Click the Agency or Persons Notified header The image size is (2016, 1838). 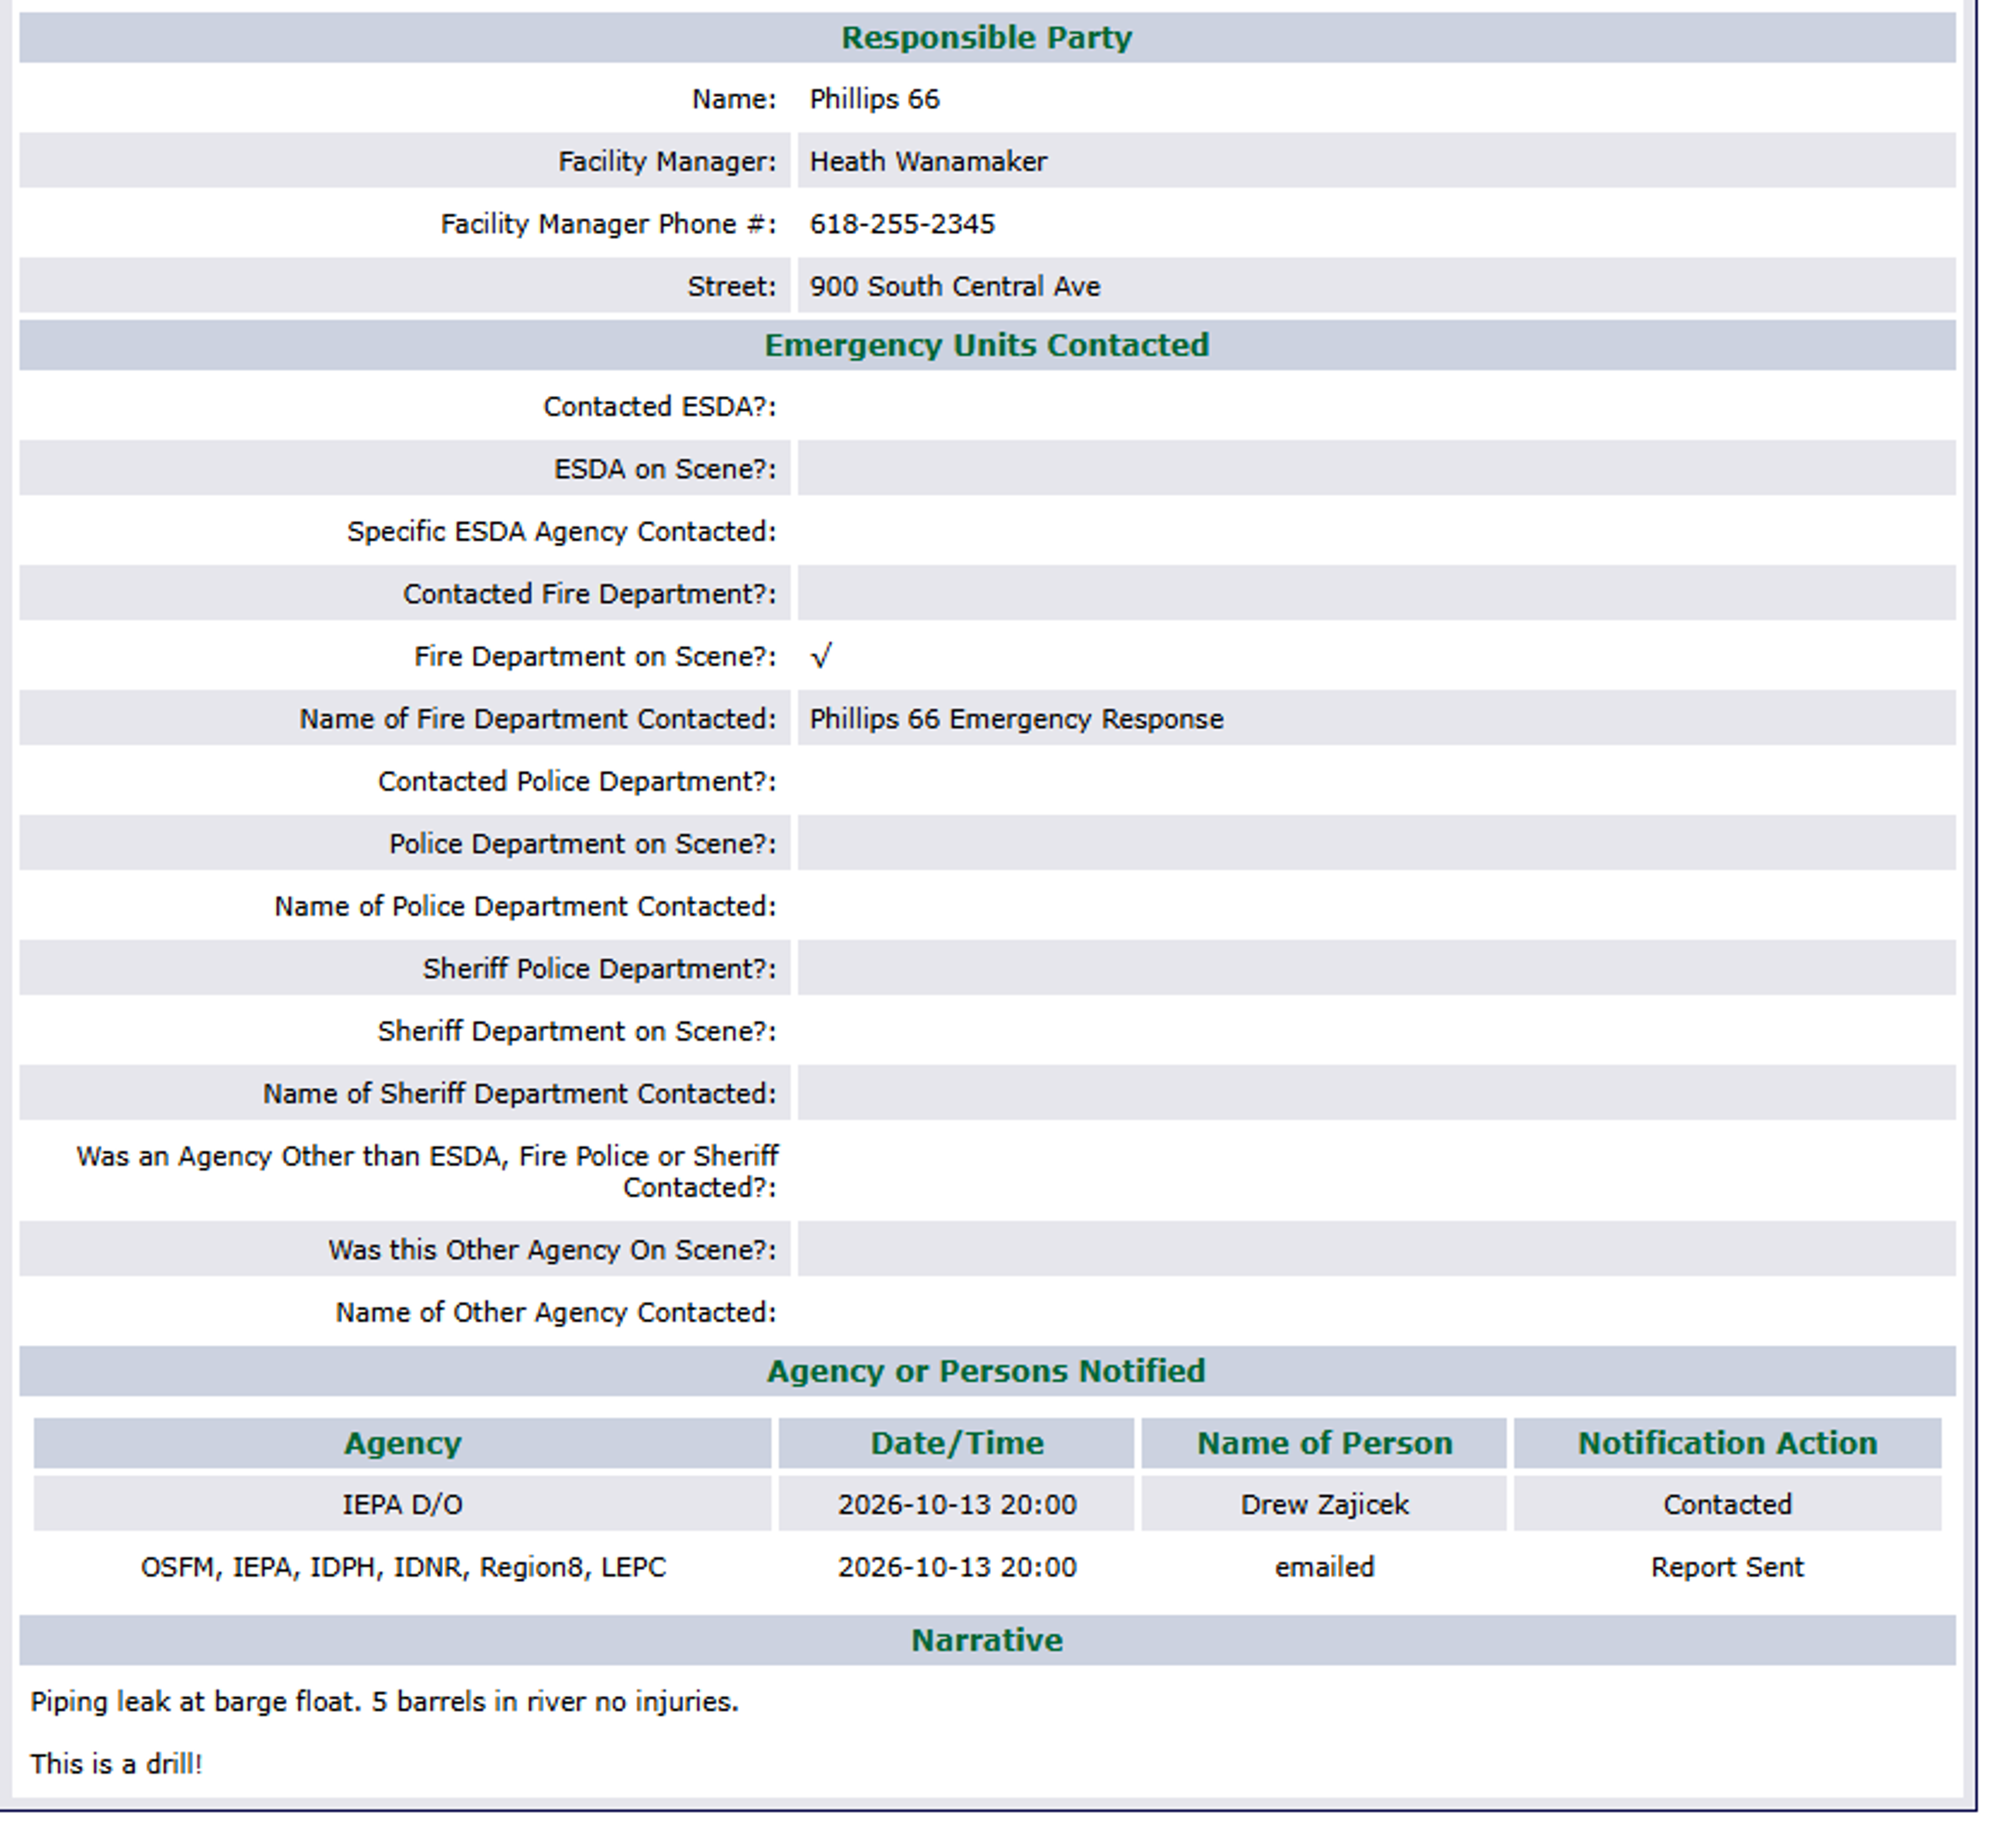pos(987,1371)
